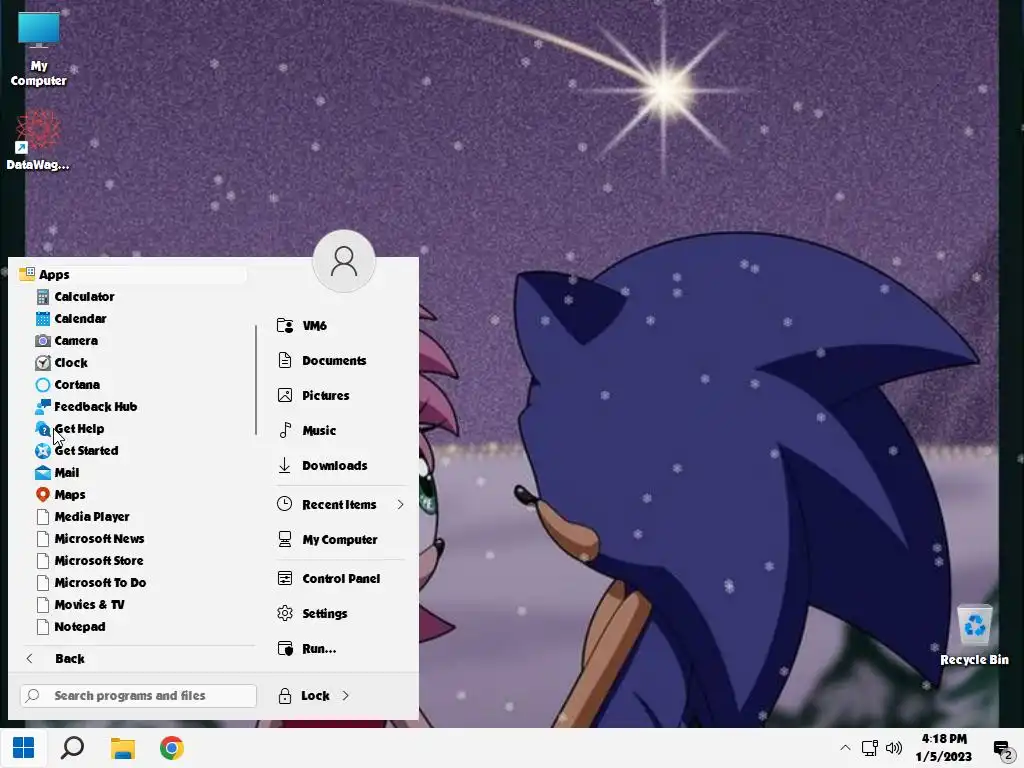The image size is (1024, 768).
Task: Select the Recycle Bin desktop icon
Action: tap(974, 635)
